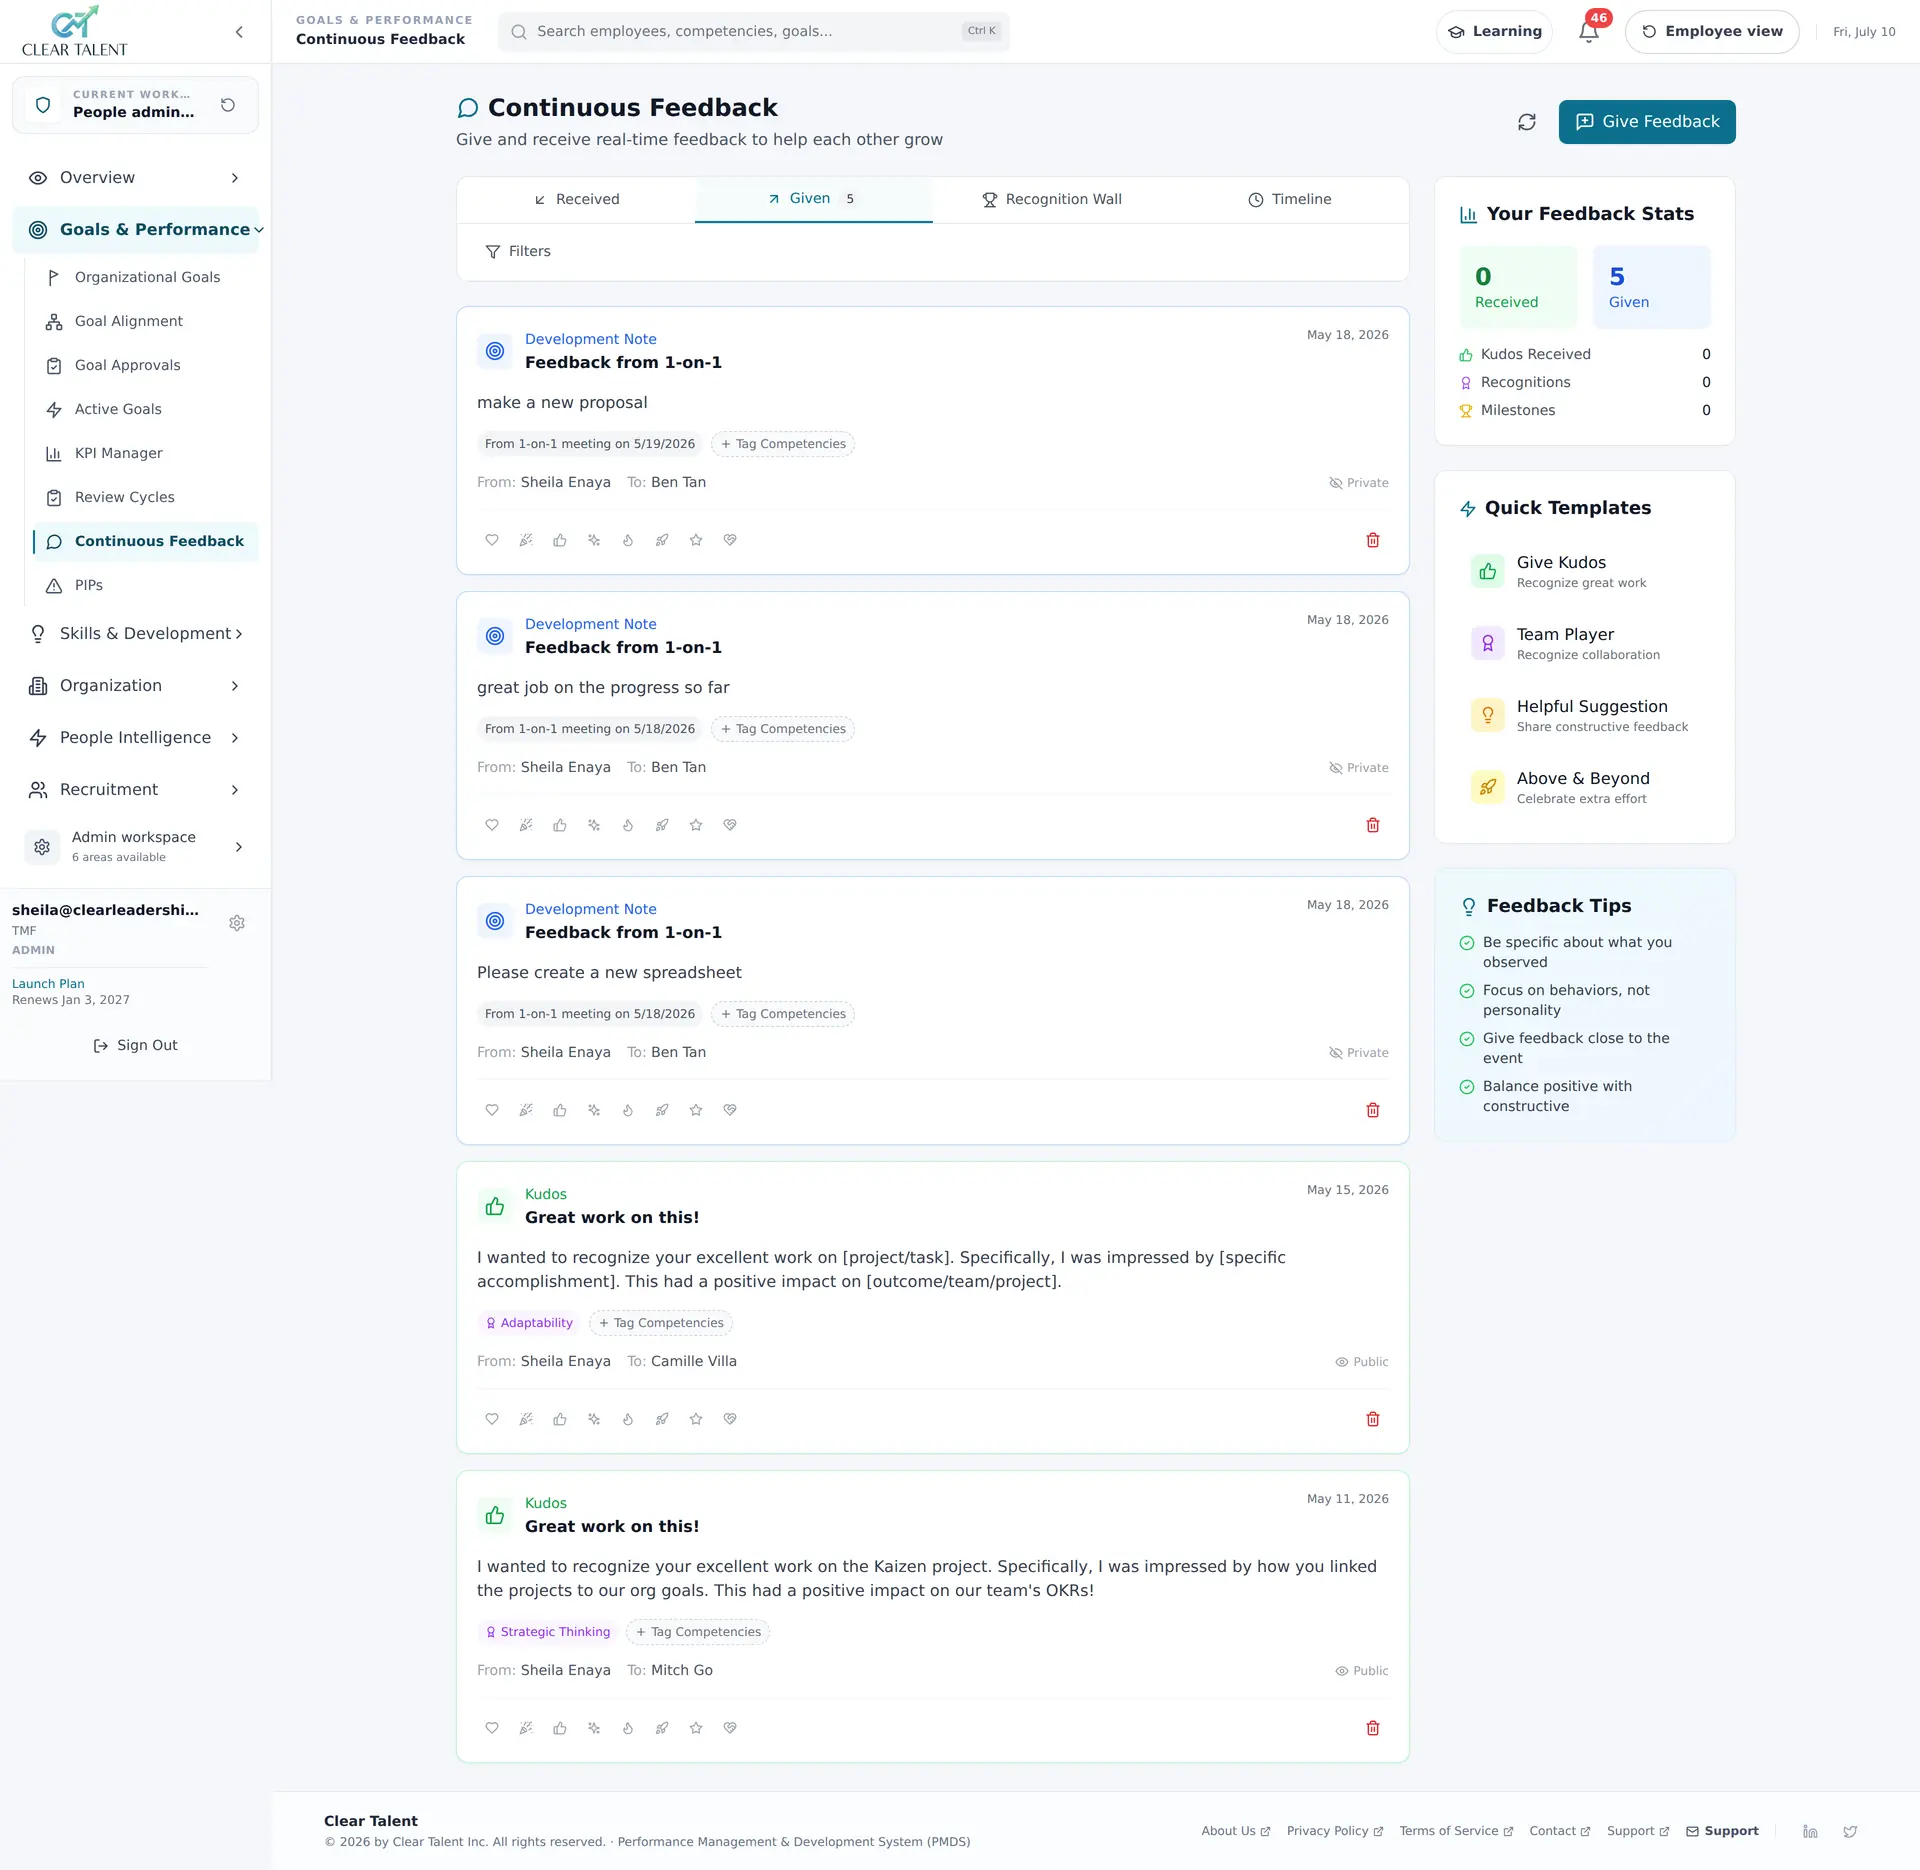Open the Current Workspace People admin switcher

[135, 105]
